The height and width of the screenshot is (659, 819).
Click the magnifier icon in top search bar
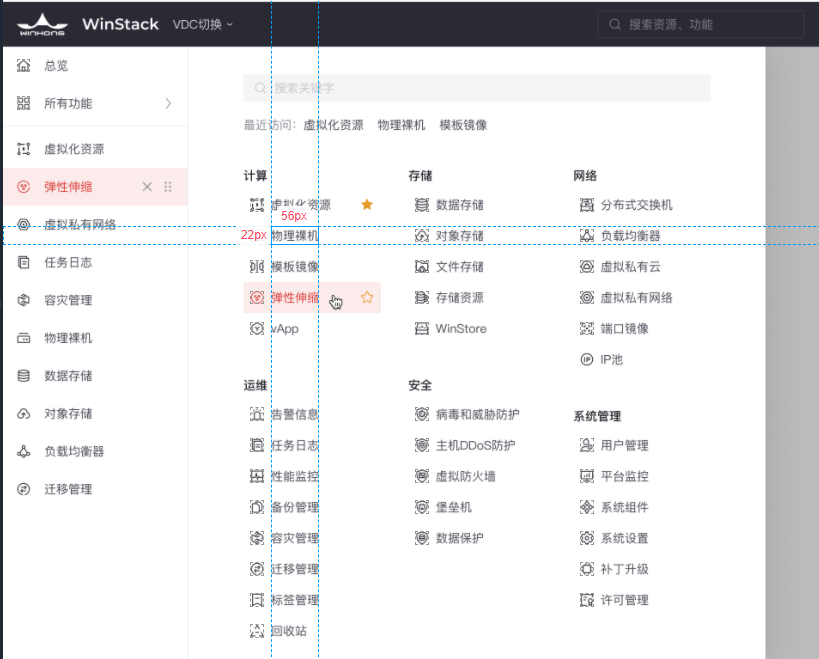pos(615,25)
